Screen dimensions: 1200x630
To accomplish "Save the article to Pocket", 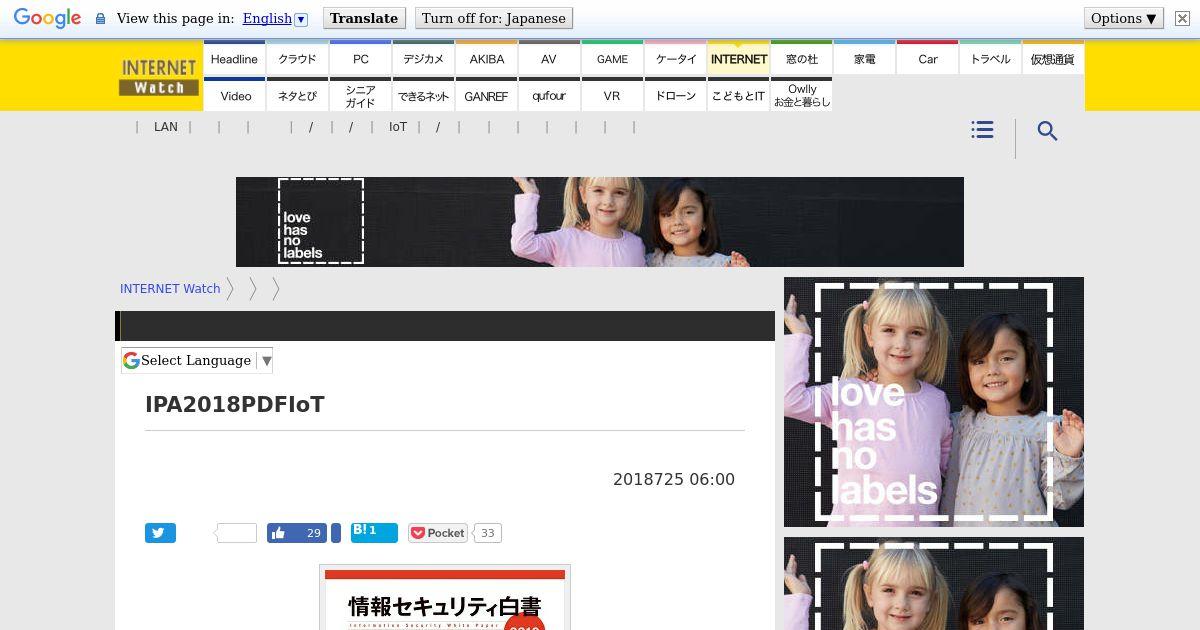I will coord(437,533).
